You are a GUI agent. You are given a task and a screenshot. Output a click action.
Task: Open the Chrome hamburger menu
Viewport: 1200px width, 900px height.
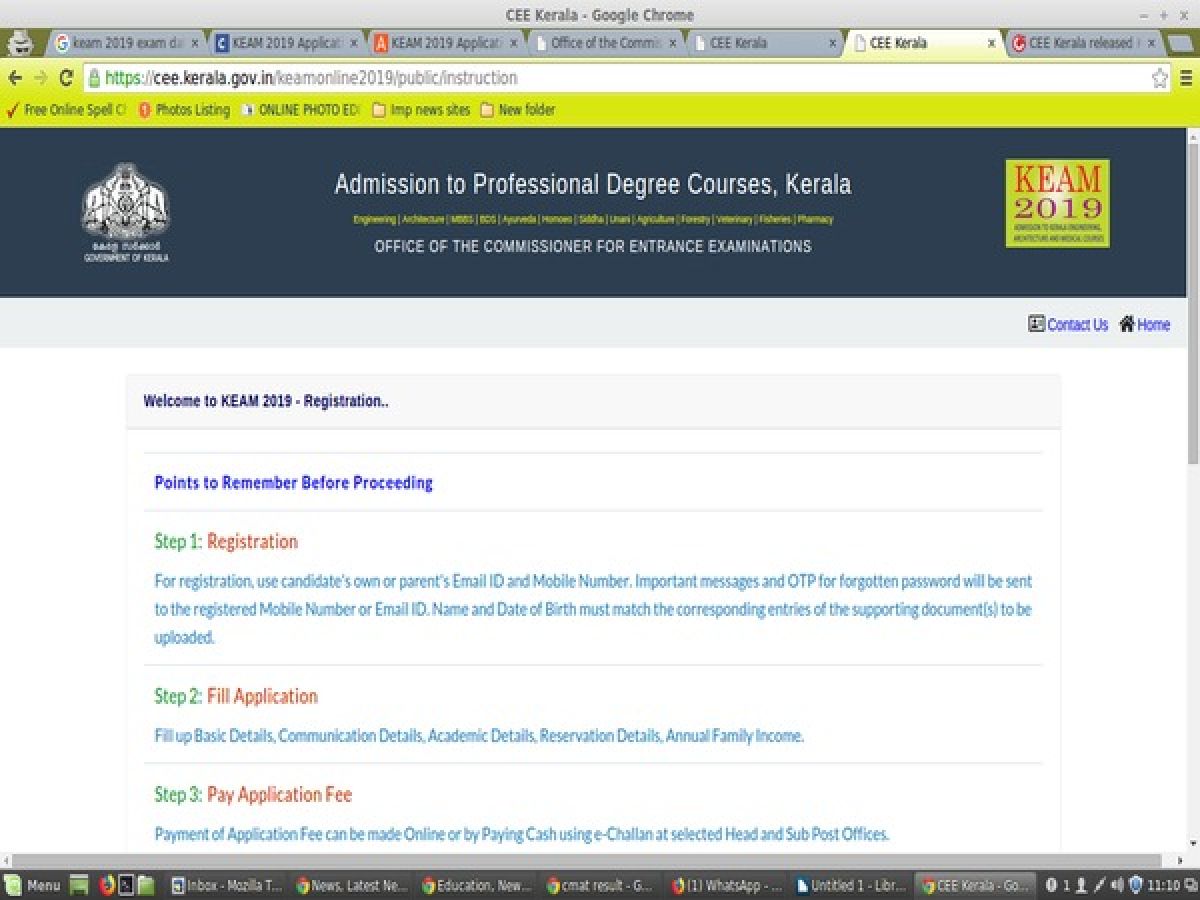[1186, 78]
